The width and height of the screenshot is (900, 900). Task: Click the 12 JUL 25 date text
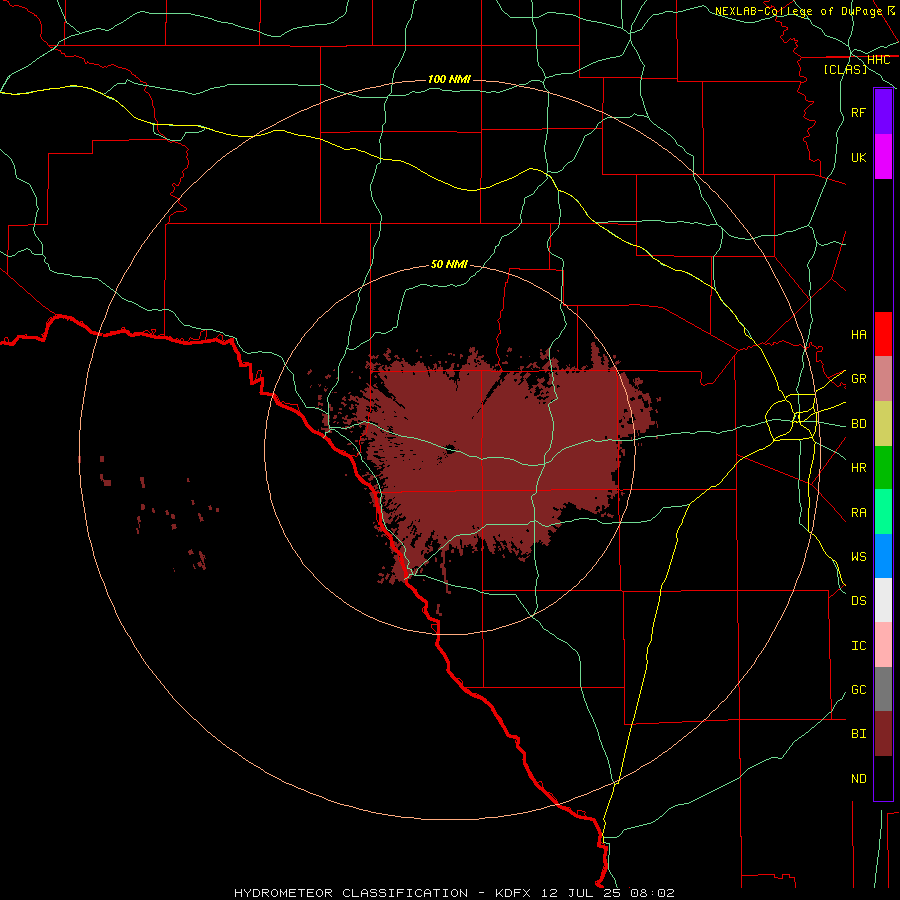(581, 893)
